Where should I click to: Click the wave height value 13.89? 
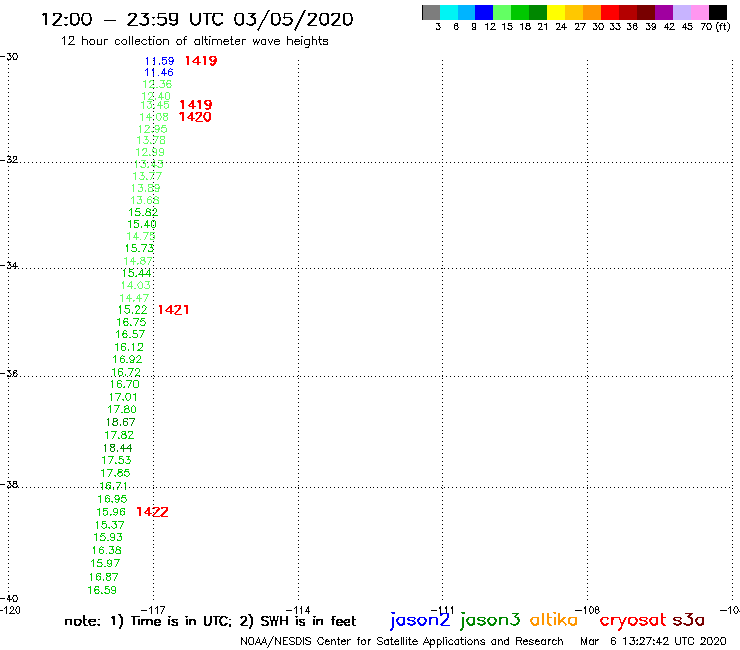(x=145, y=188)
